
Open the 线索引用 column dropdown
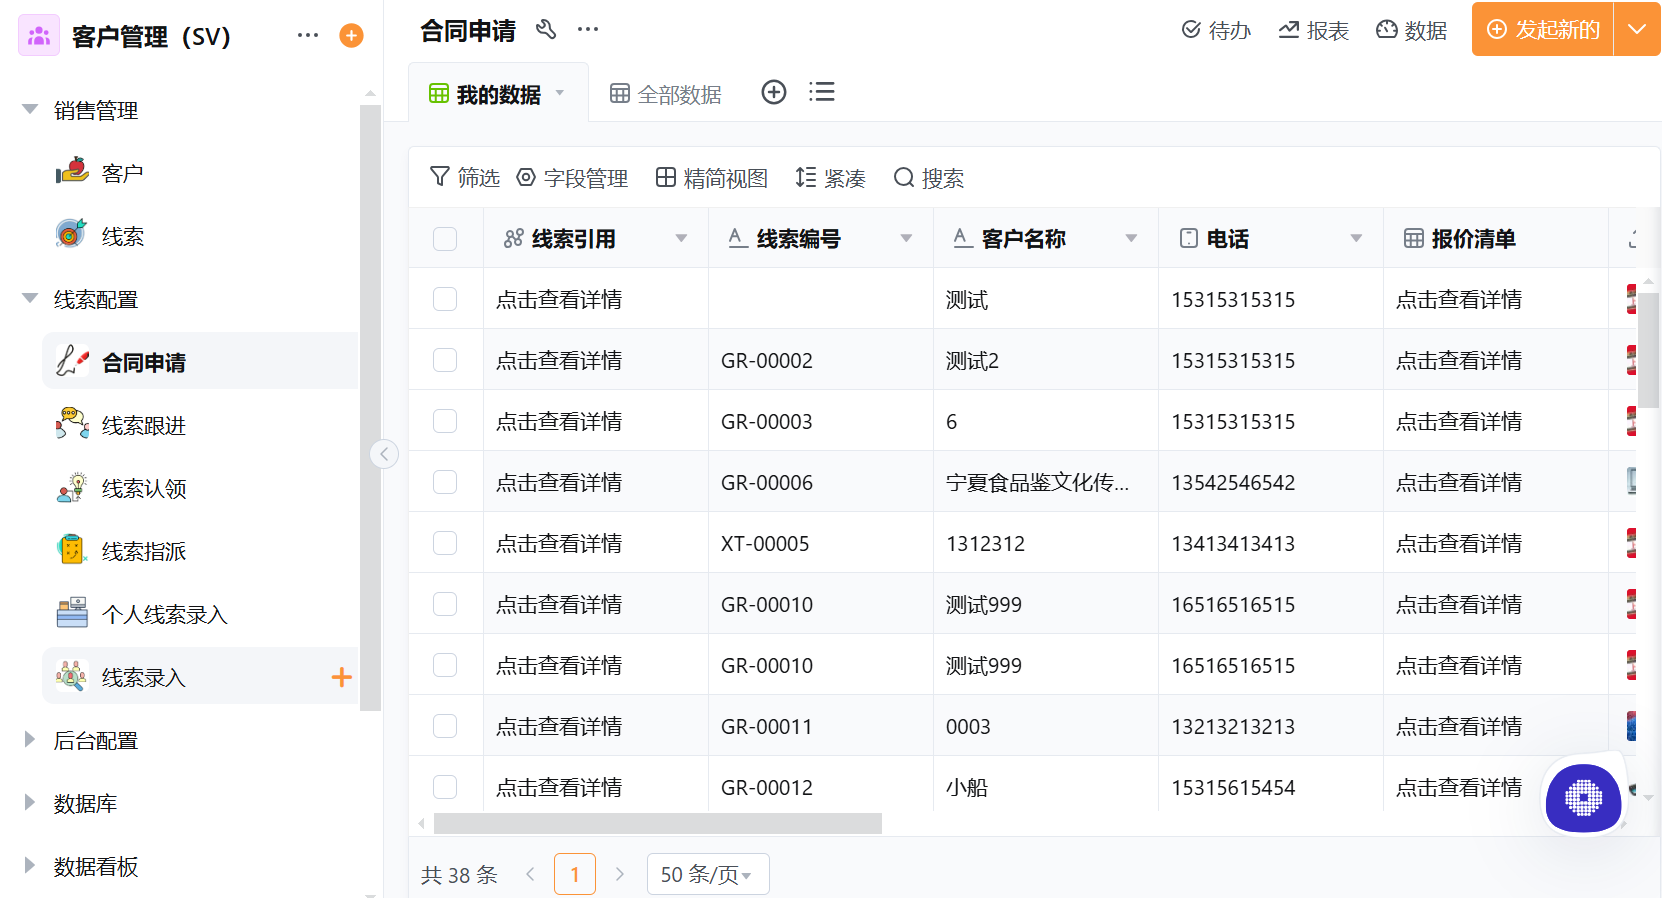pos(681,238)
